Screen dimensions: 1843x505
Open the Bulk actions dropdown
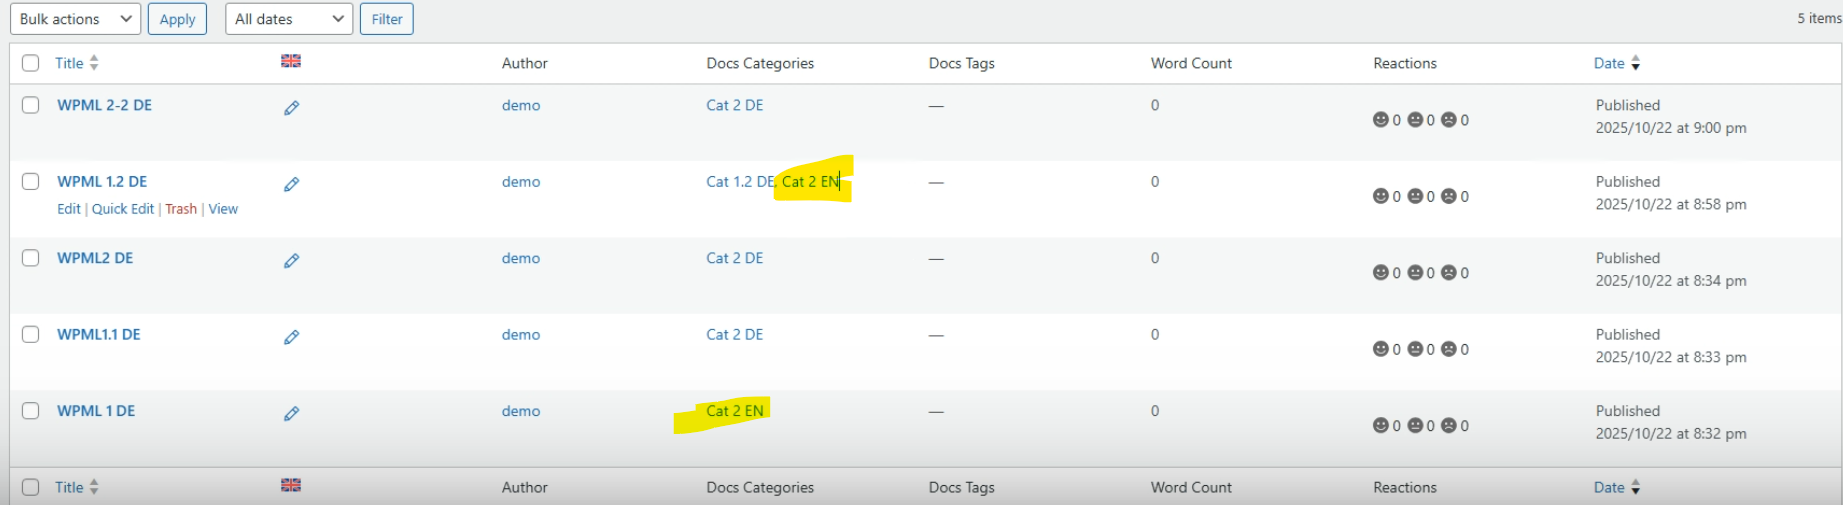tap(75, 19)
